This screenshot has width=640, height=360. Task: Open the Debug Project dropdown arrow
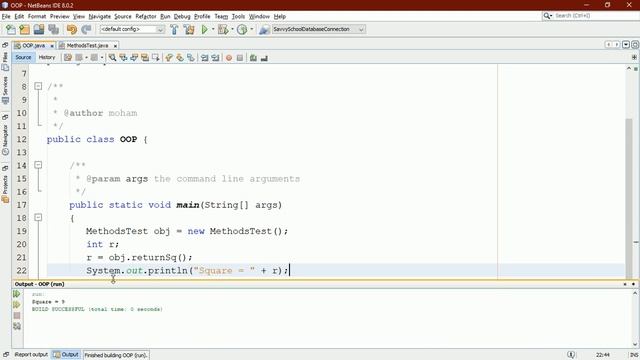232,29
